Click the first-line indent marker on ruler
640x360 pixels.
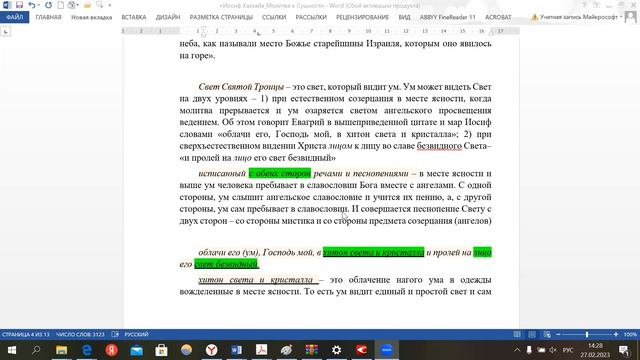[x=203, y=29]
